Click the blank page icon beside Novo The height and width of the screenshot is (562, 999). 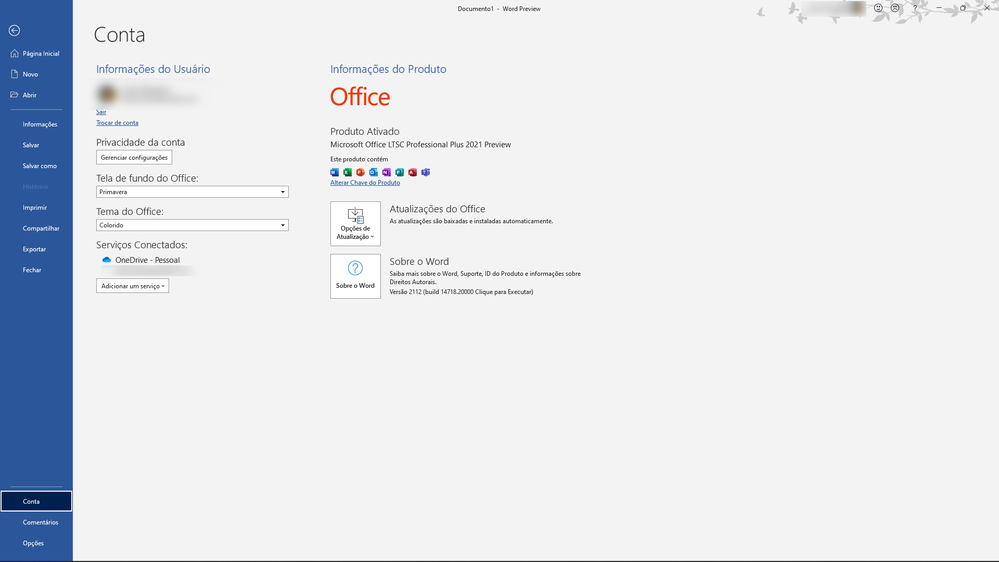(15, 74)
